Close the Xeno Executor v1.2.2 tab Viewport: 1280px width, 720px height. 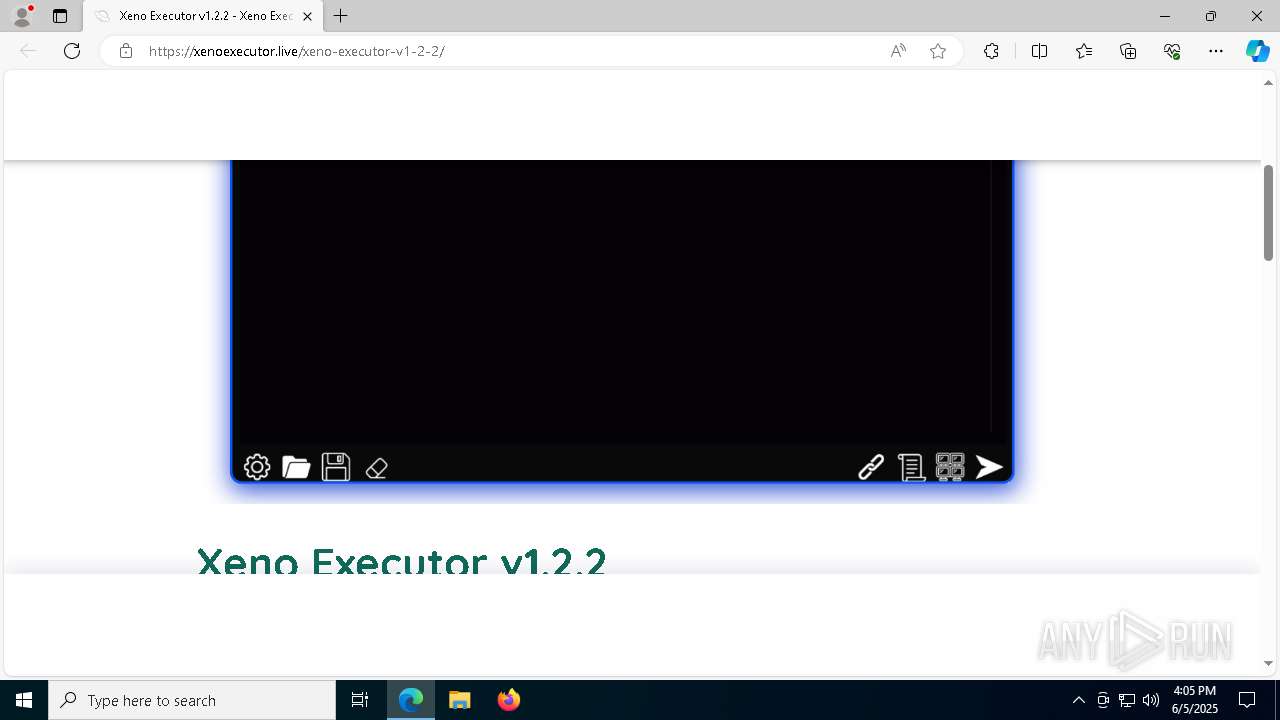(307, 16)
